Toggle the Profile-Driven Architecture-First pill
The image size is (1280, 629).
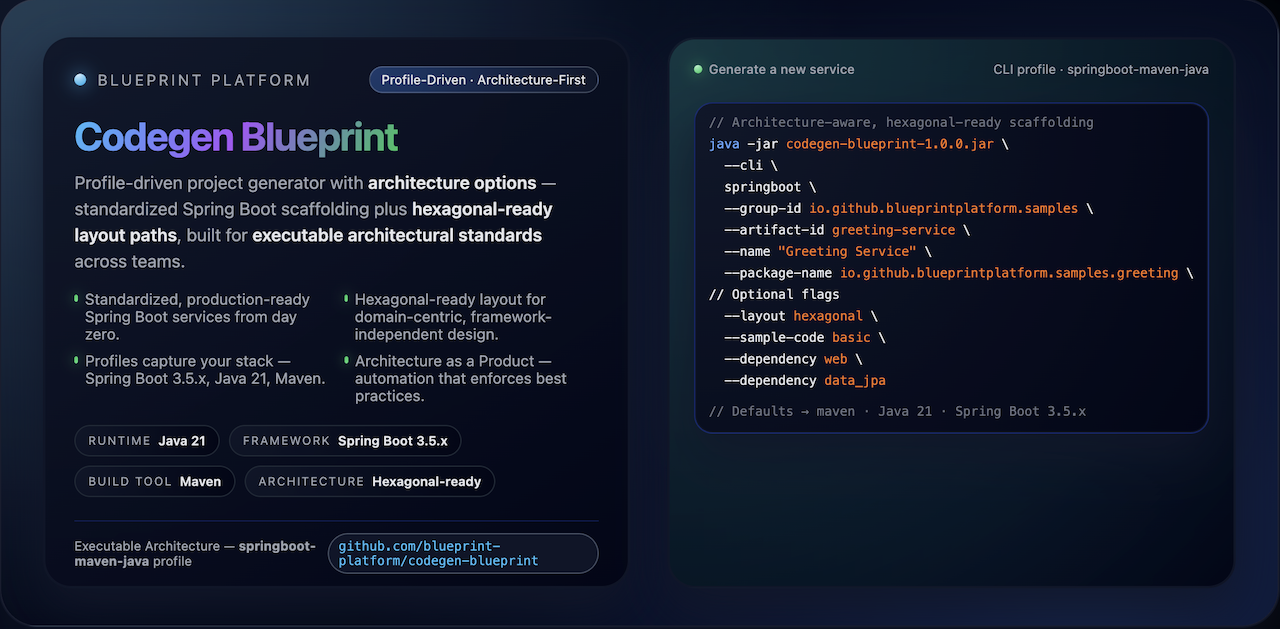click(483, 79)
